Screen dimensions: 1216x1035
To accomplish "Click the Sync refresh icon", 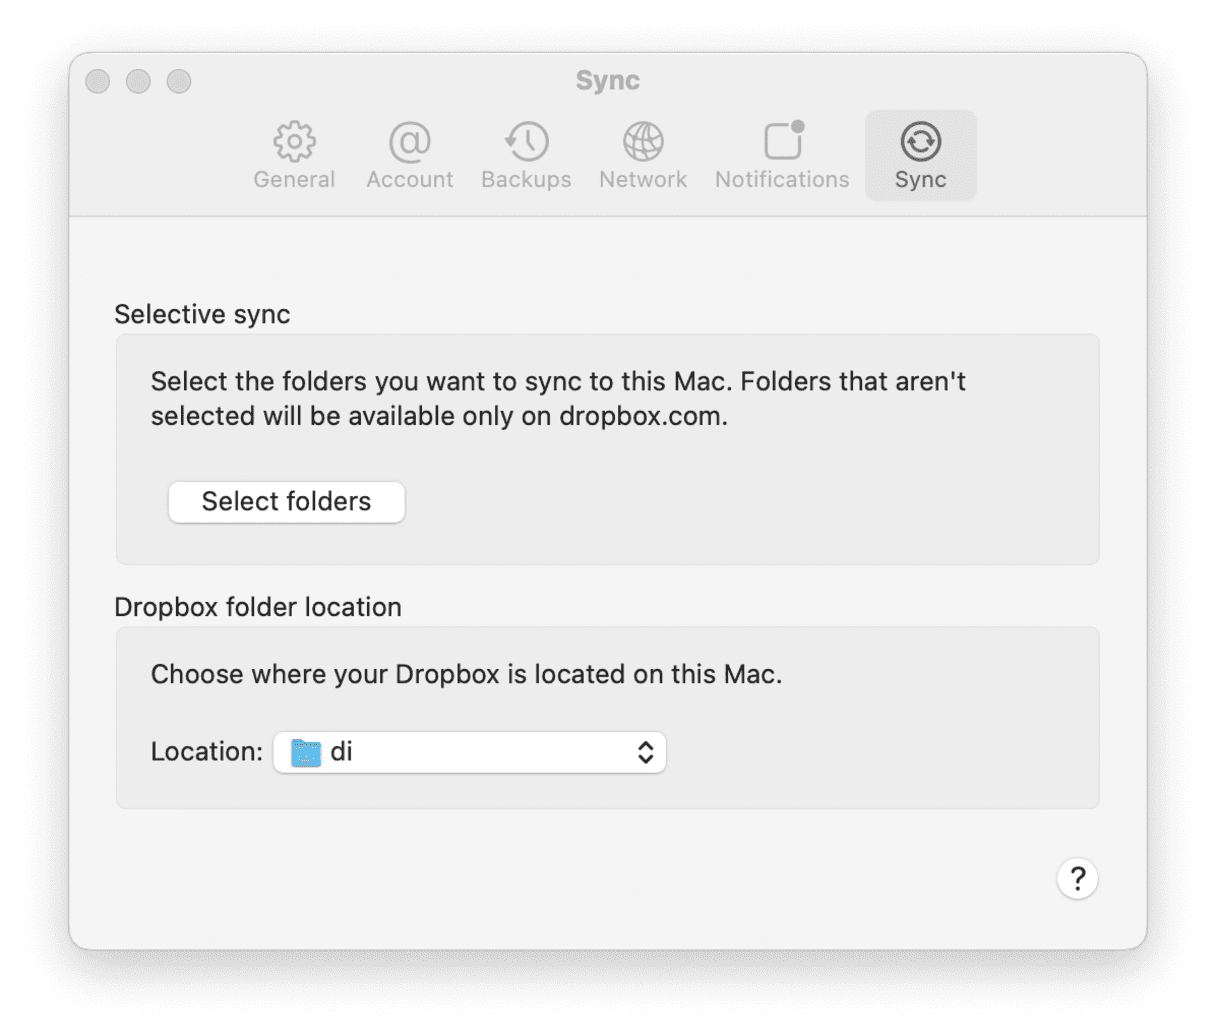I will click(x=919, y=141).
